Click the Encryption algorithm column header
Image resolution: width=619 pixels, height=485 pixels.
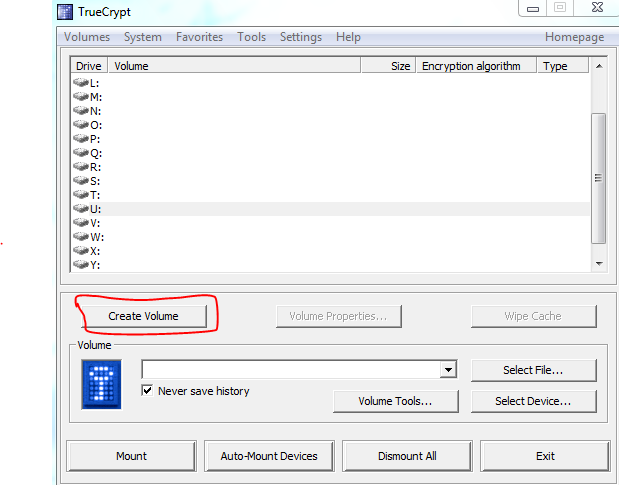tap(476, 66)
